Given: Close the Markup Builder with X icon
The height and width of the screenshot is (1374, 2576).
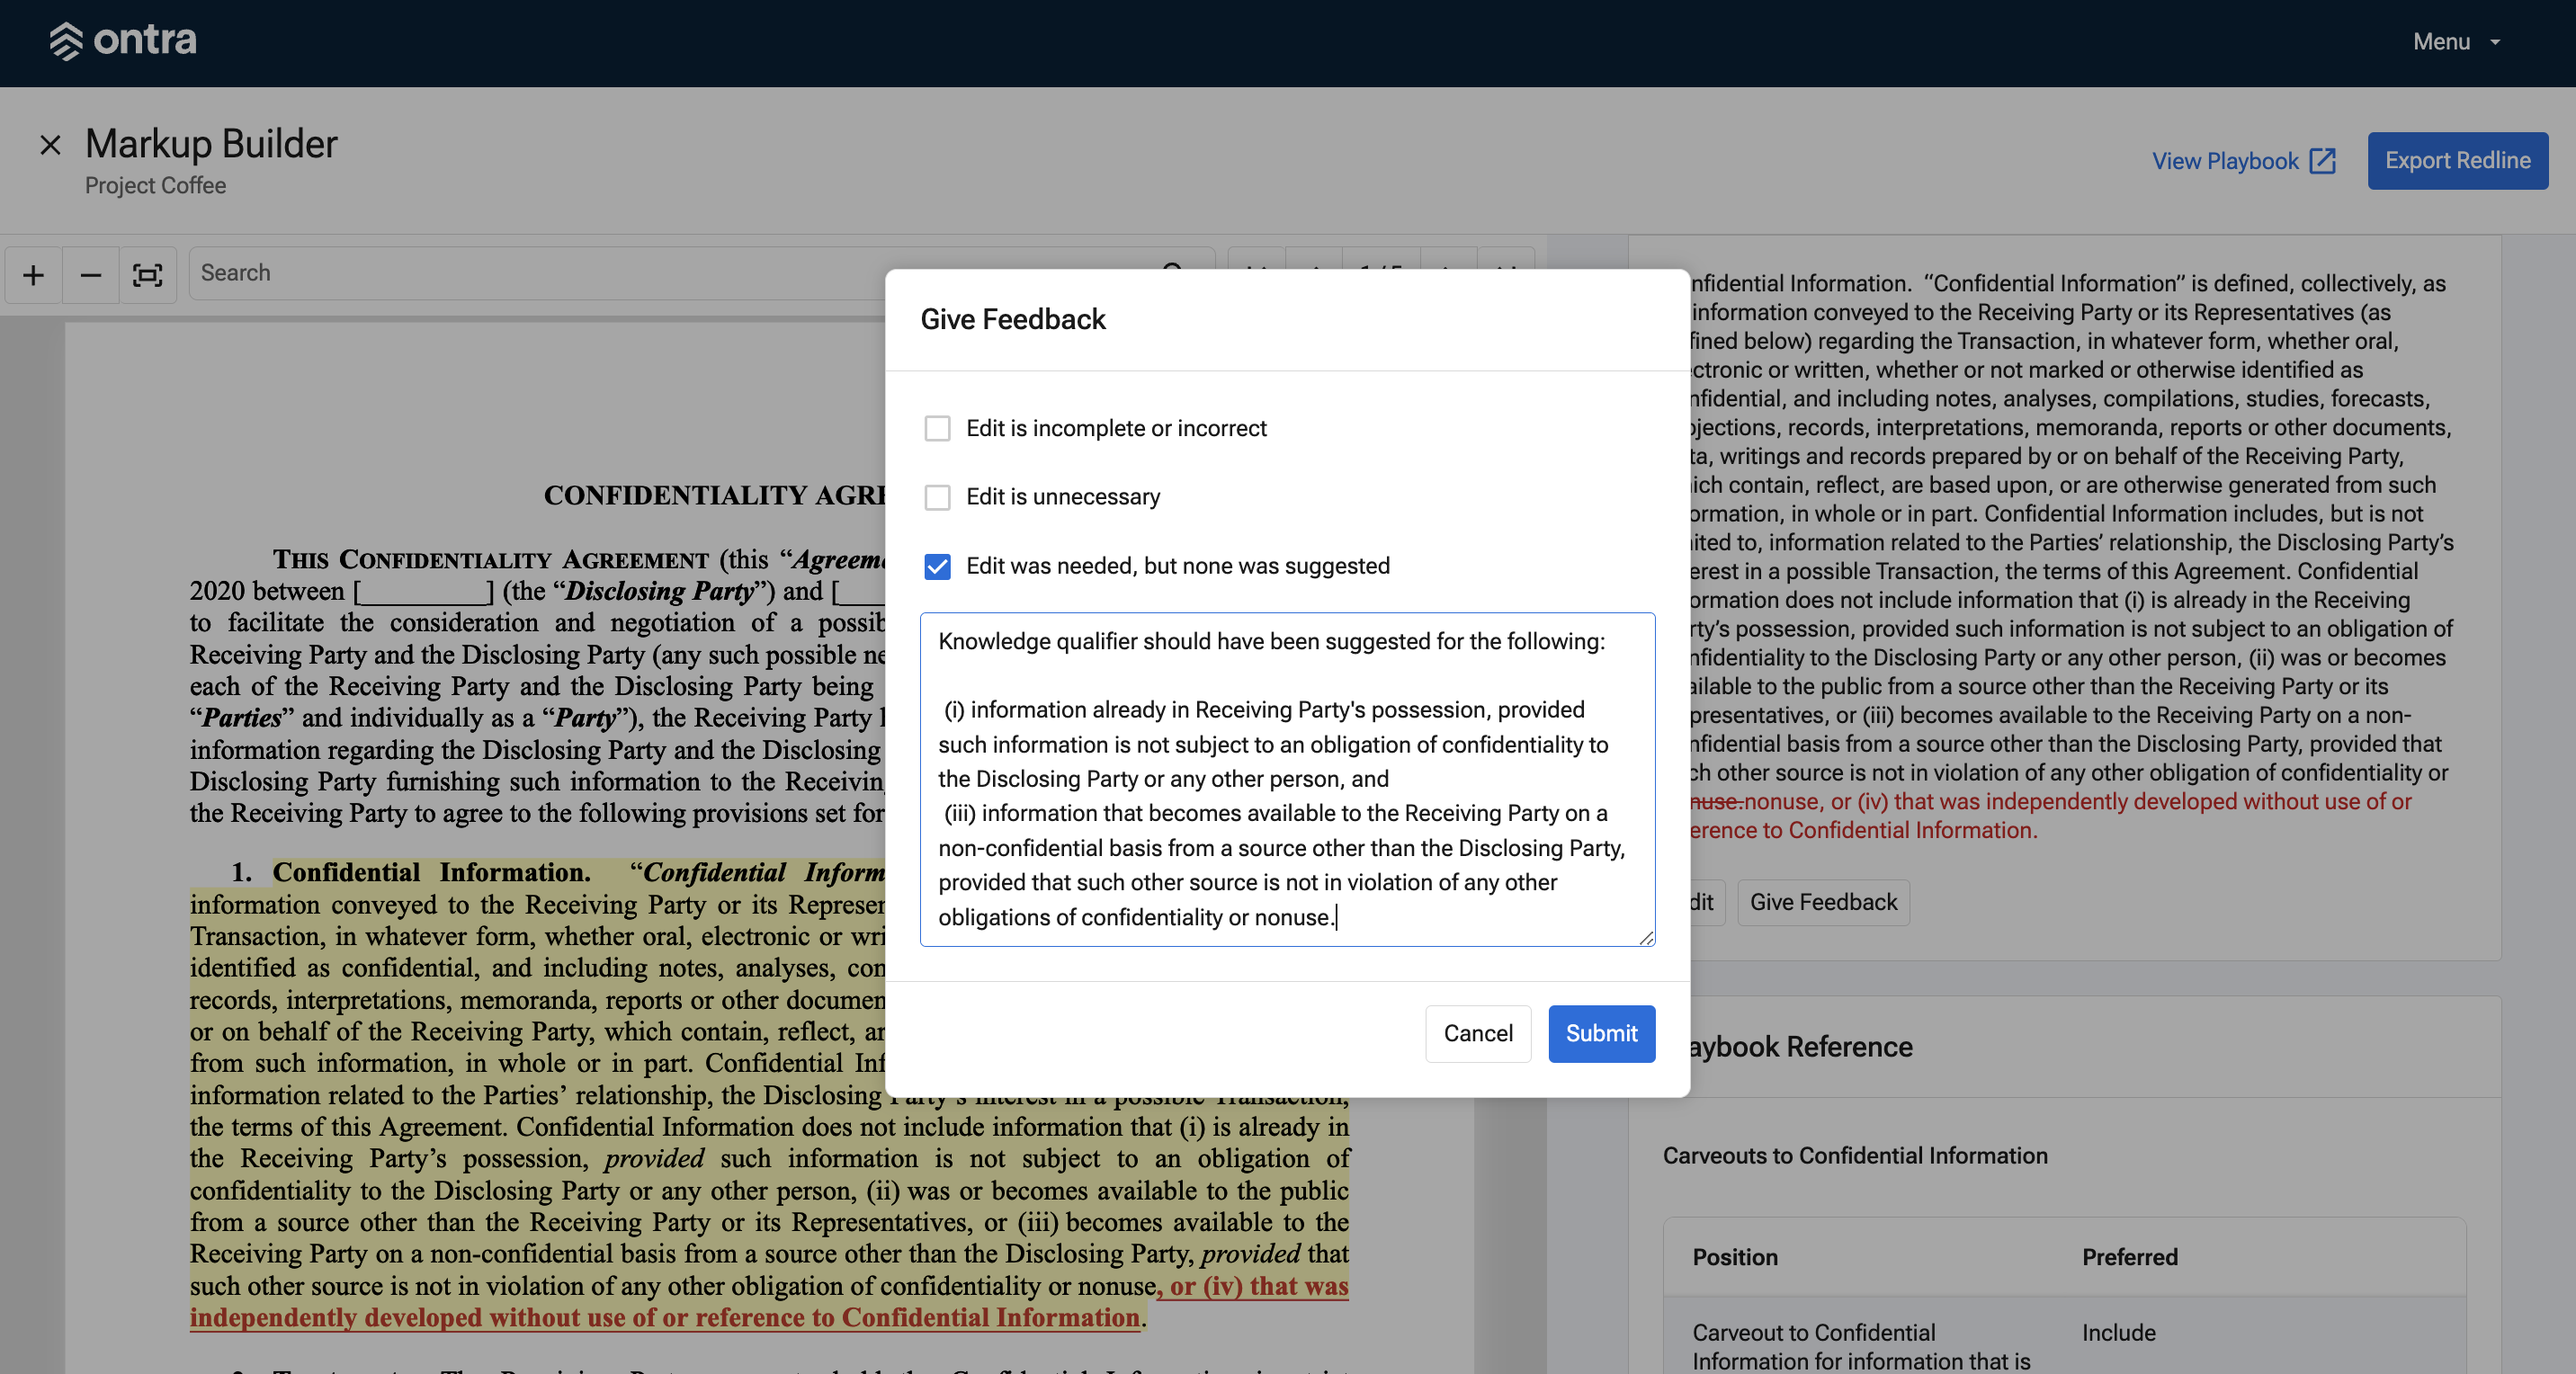Looking at the screenshot, I should pos(50,145).
